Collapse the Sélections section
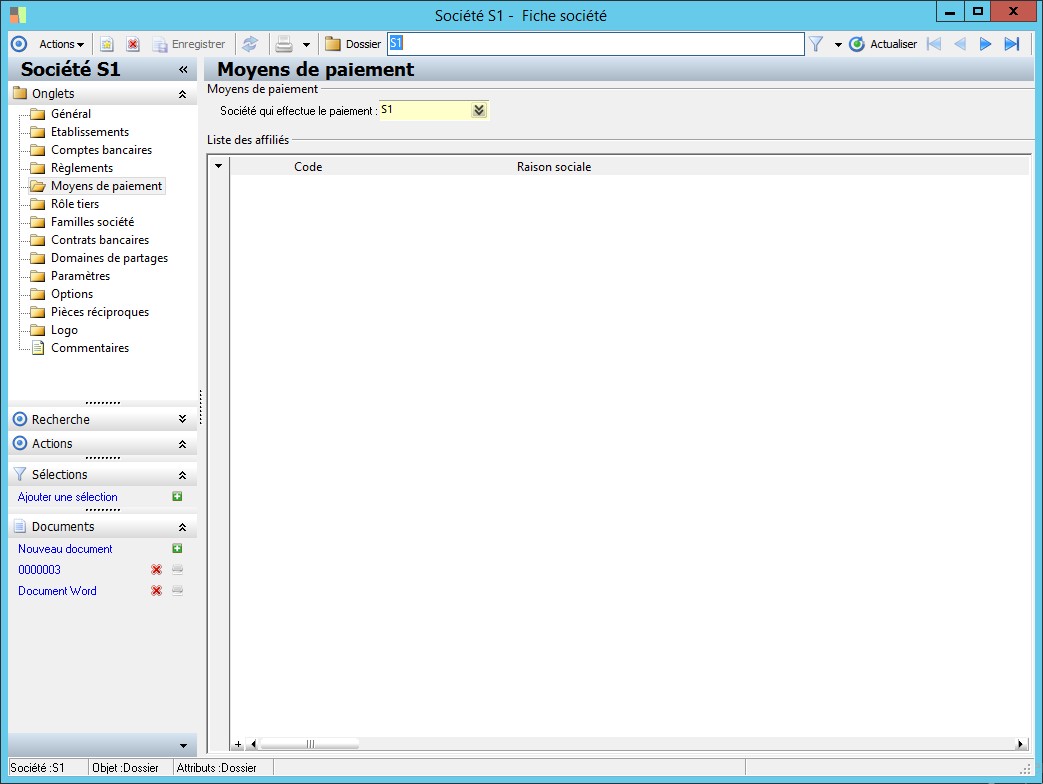The width and height of the screenshot is (1043, 784). pyautogui.click(x=182, y=475)
